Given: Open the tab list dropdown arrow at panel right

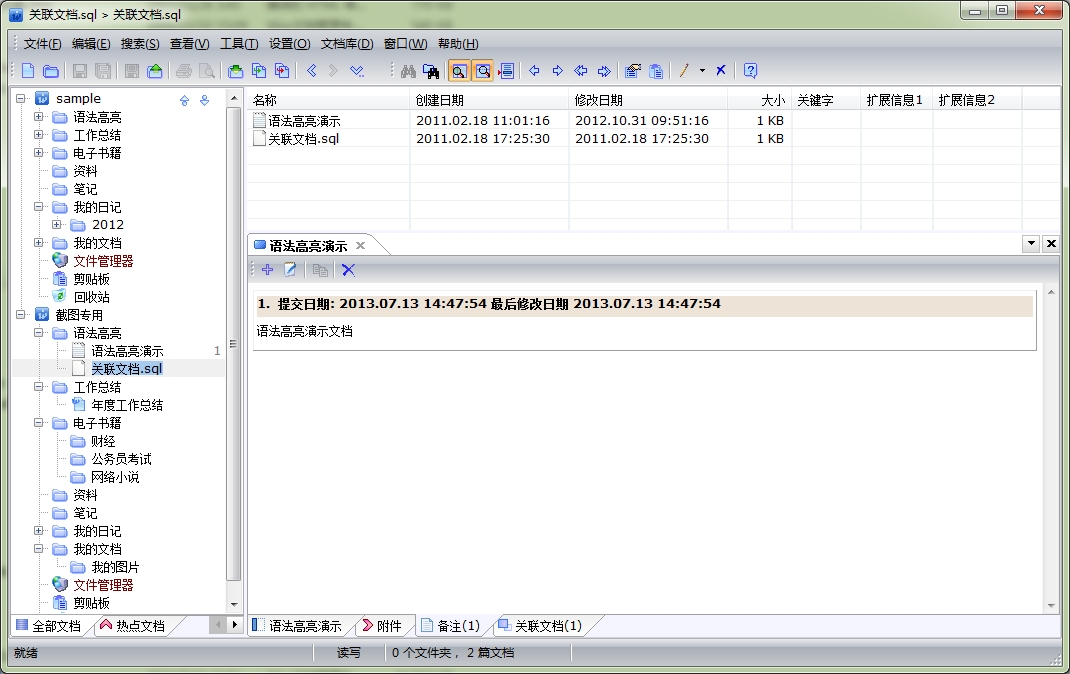Looking at the screenshot, I should 1031,244.
